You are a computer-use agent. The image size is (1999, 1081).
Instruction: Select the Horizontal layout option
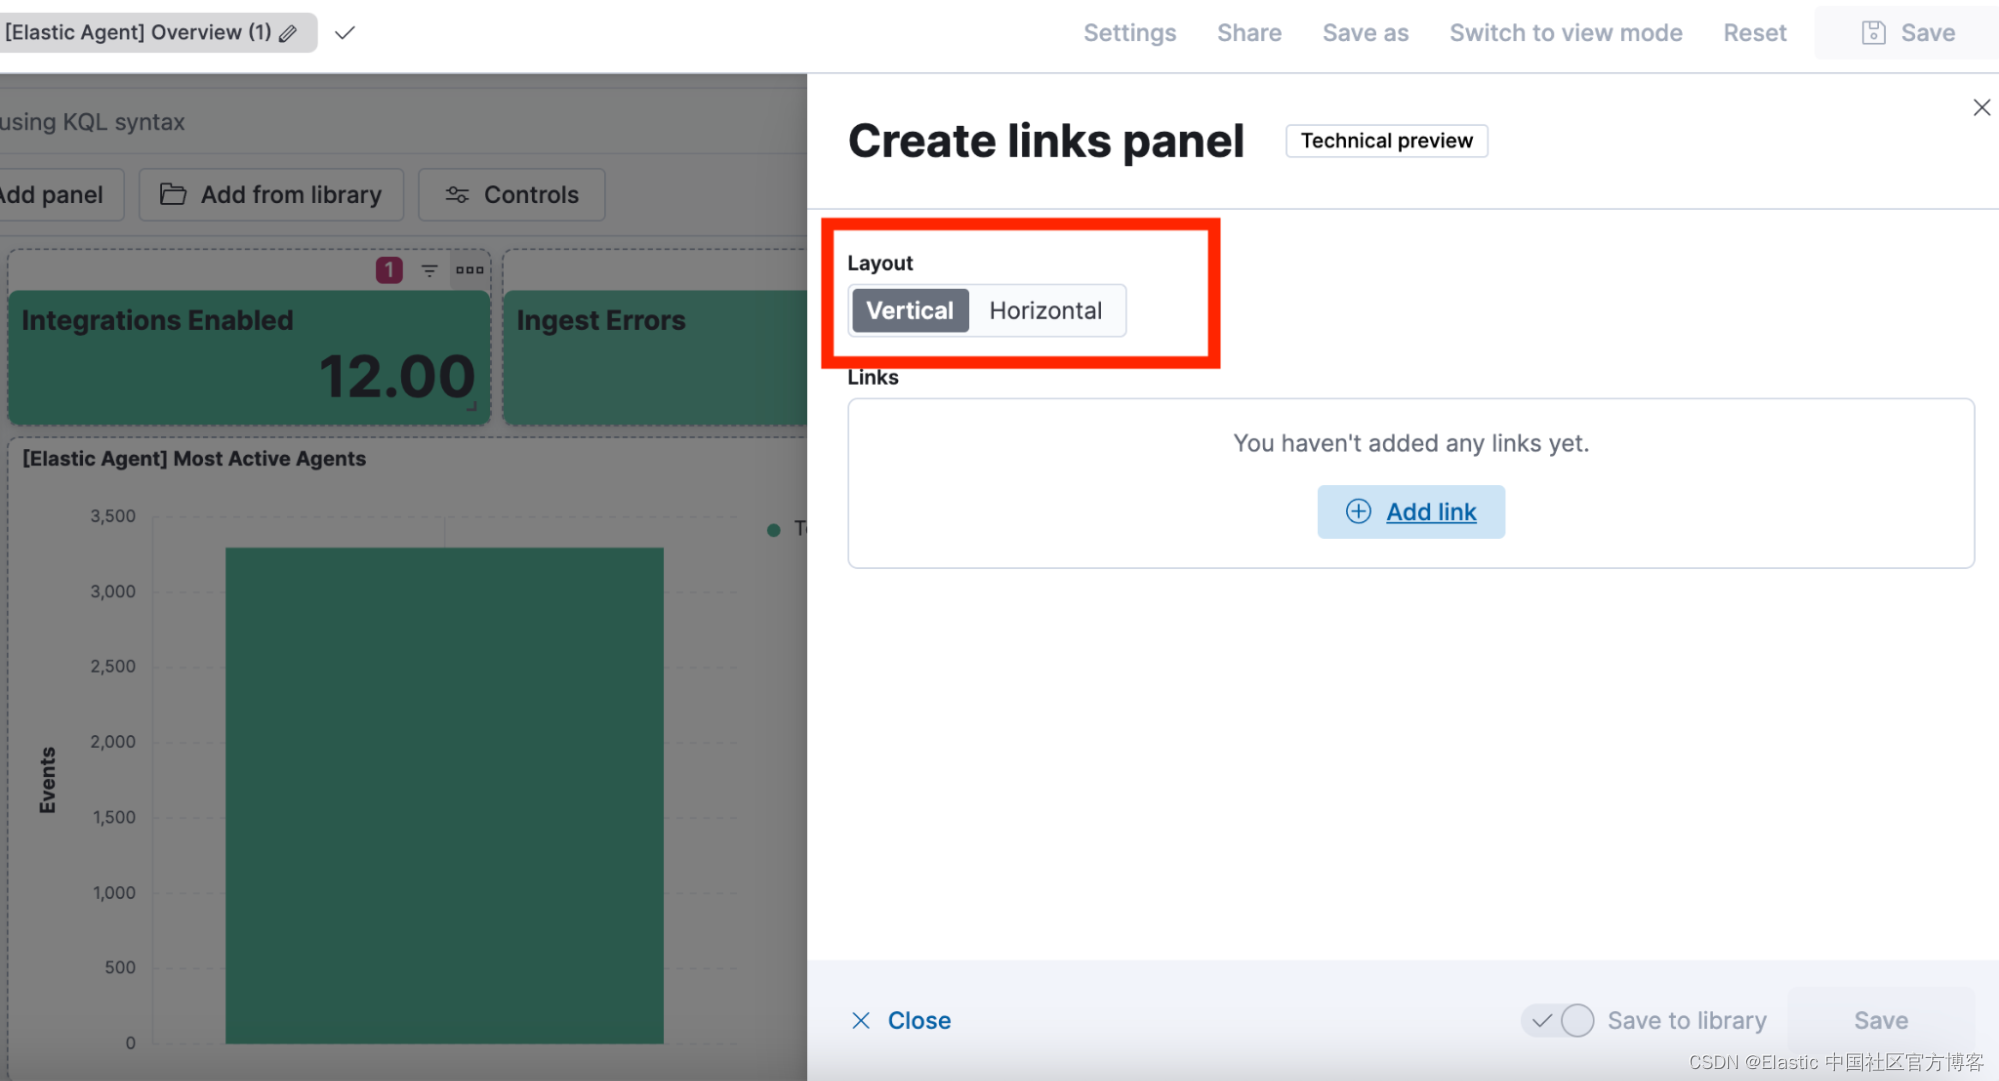click(1045, 311)
